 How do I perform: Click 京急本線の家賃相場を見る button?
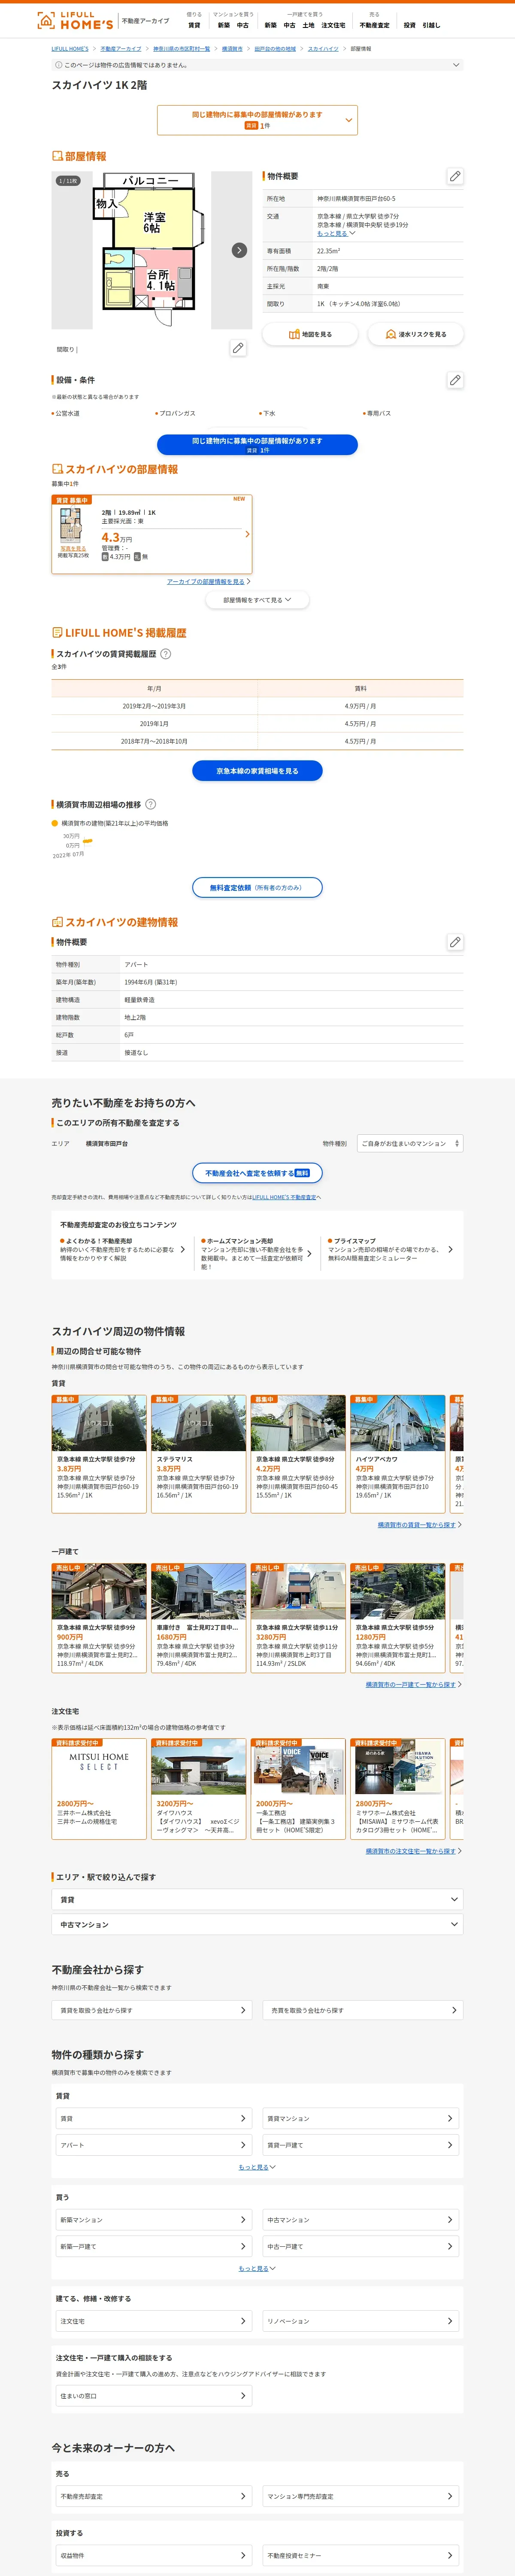257,771
